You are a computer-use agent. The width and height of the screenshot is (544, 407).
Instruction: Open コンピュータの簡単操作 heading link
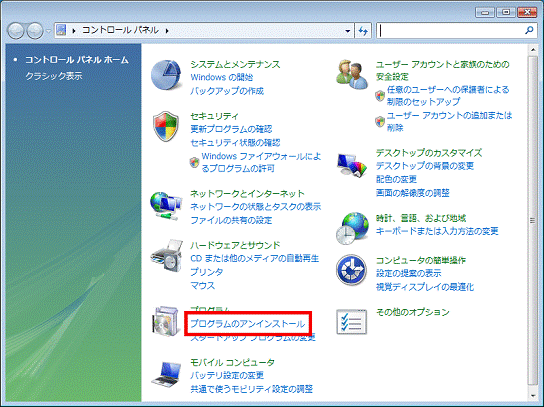tap(421, 260)
